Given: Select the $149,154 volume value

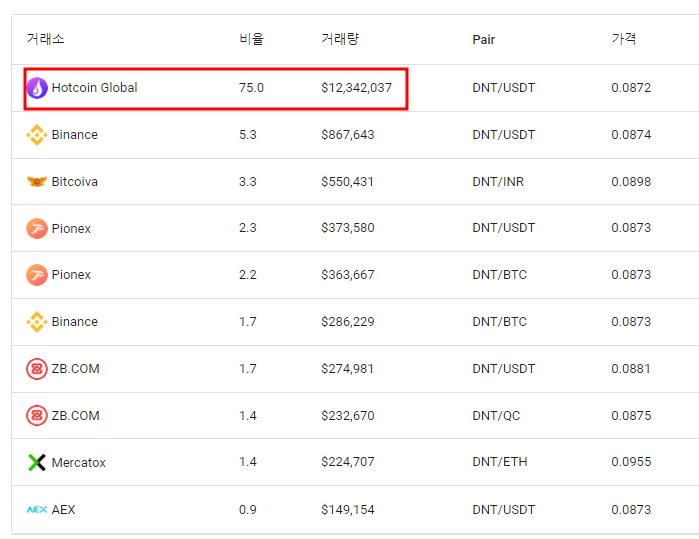Looking at the screenshot, I should [348, 510].
